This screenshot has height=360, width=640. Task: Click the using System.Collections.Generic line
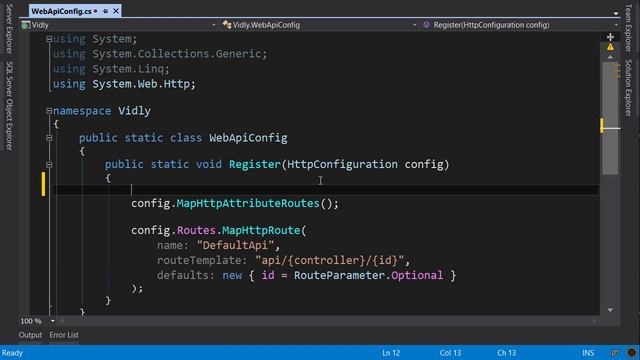[x=160, y=54]
